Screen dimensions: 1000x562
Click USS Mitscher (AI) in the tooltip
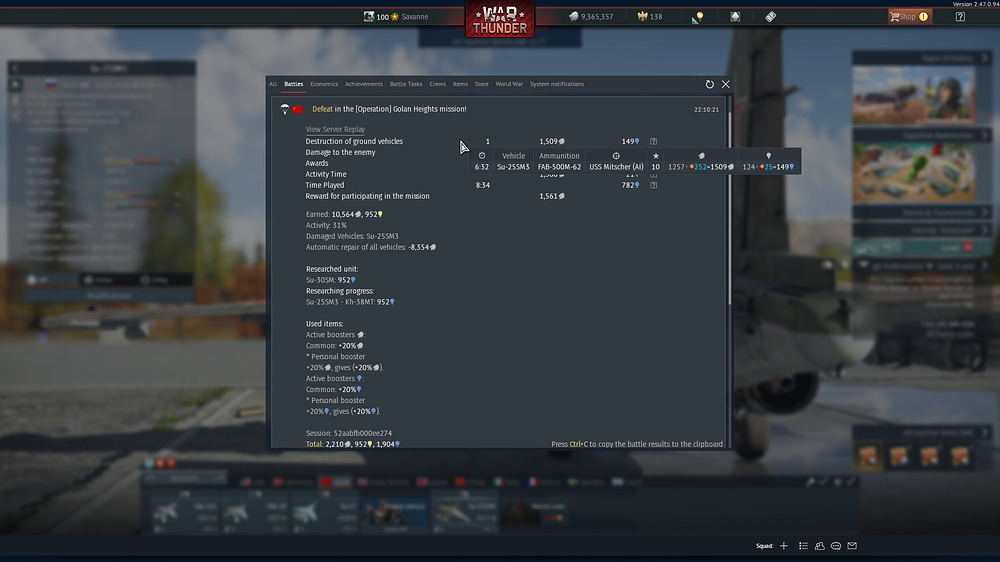(x=616, y=167)
